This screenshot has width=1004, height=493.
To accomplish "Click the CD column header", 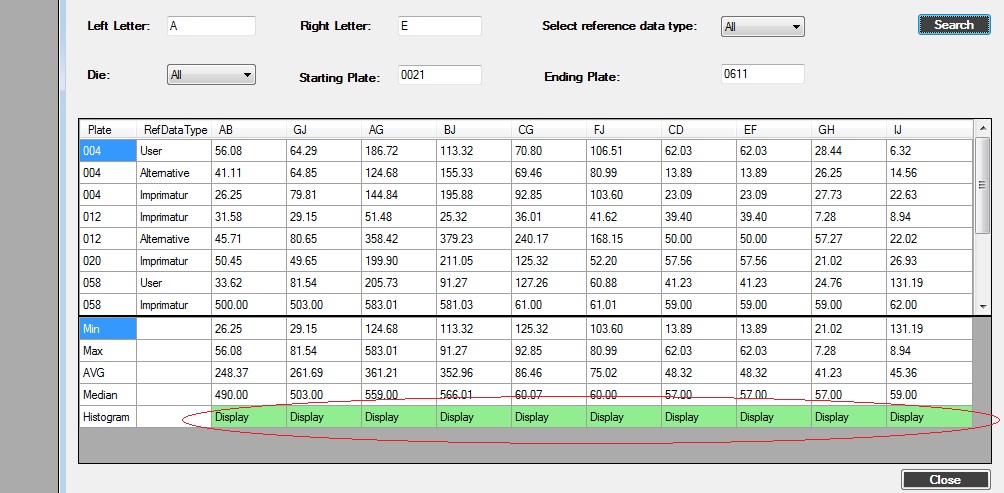I will pyautogui.click(x=699, y=130).
